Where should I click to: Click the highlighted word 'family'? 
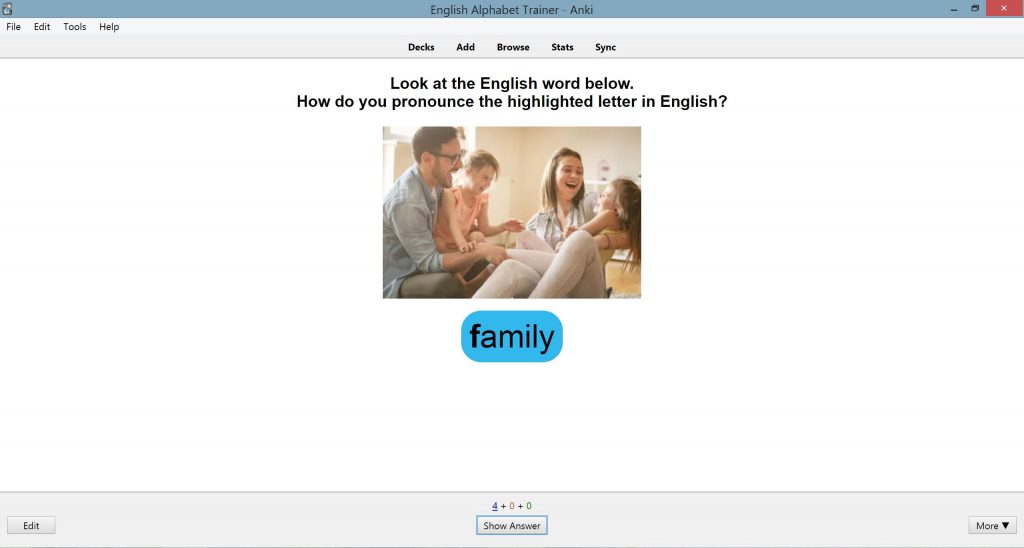coord(512,336)
